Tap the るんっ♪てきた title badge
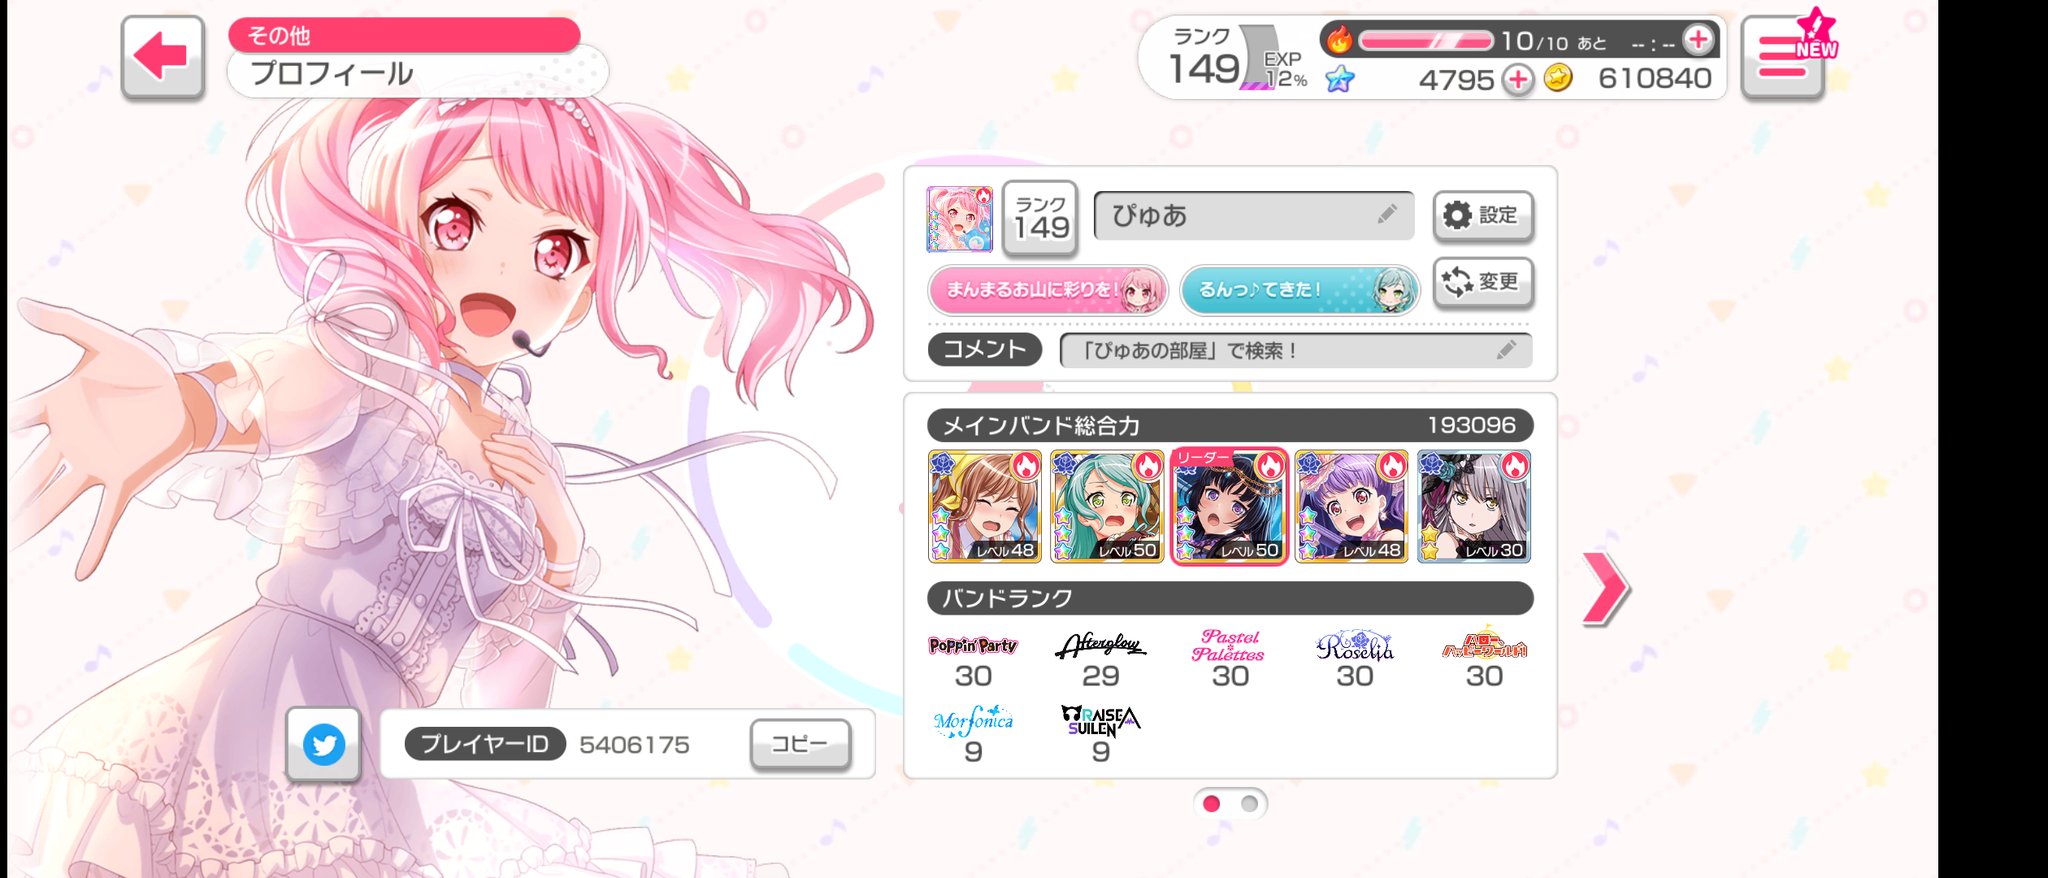This screenshot has width=2048, height=878. [x=1300, y=290]
